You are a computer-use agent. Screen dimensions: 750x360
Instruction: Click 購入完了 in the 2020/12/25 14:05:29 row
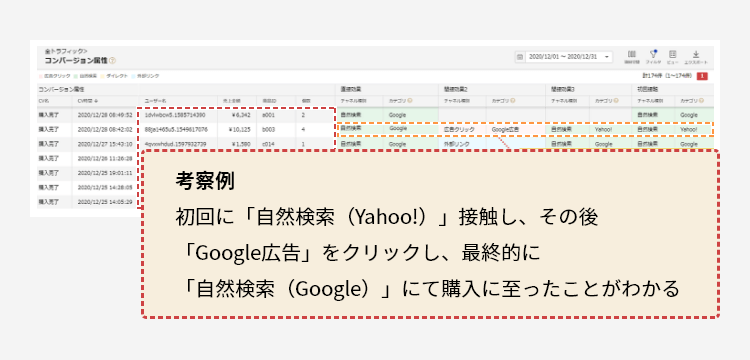point(48,202)
